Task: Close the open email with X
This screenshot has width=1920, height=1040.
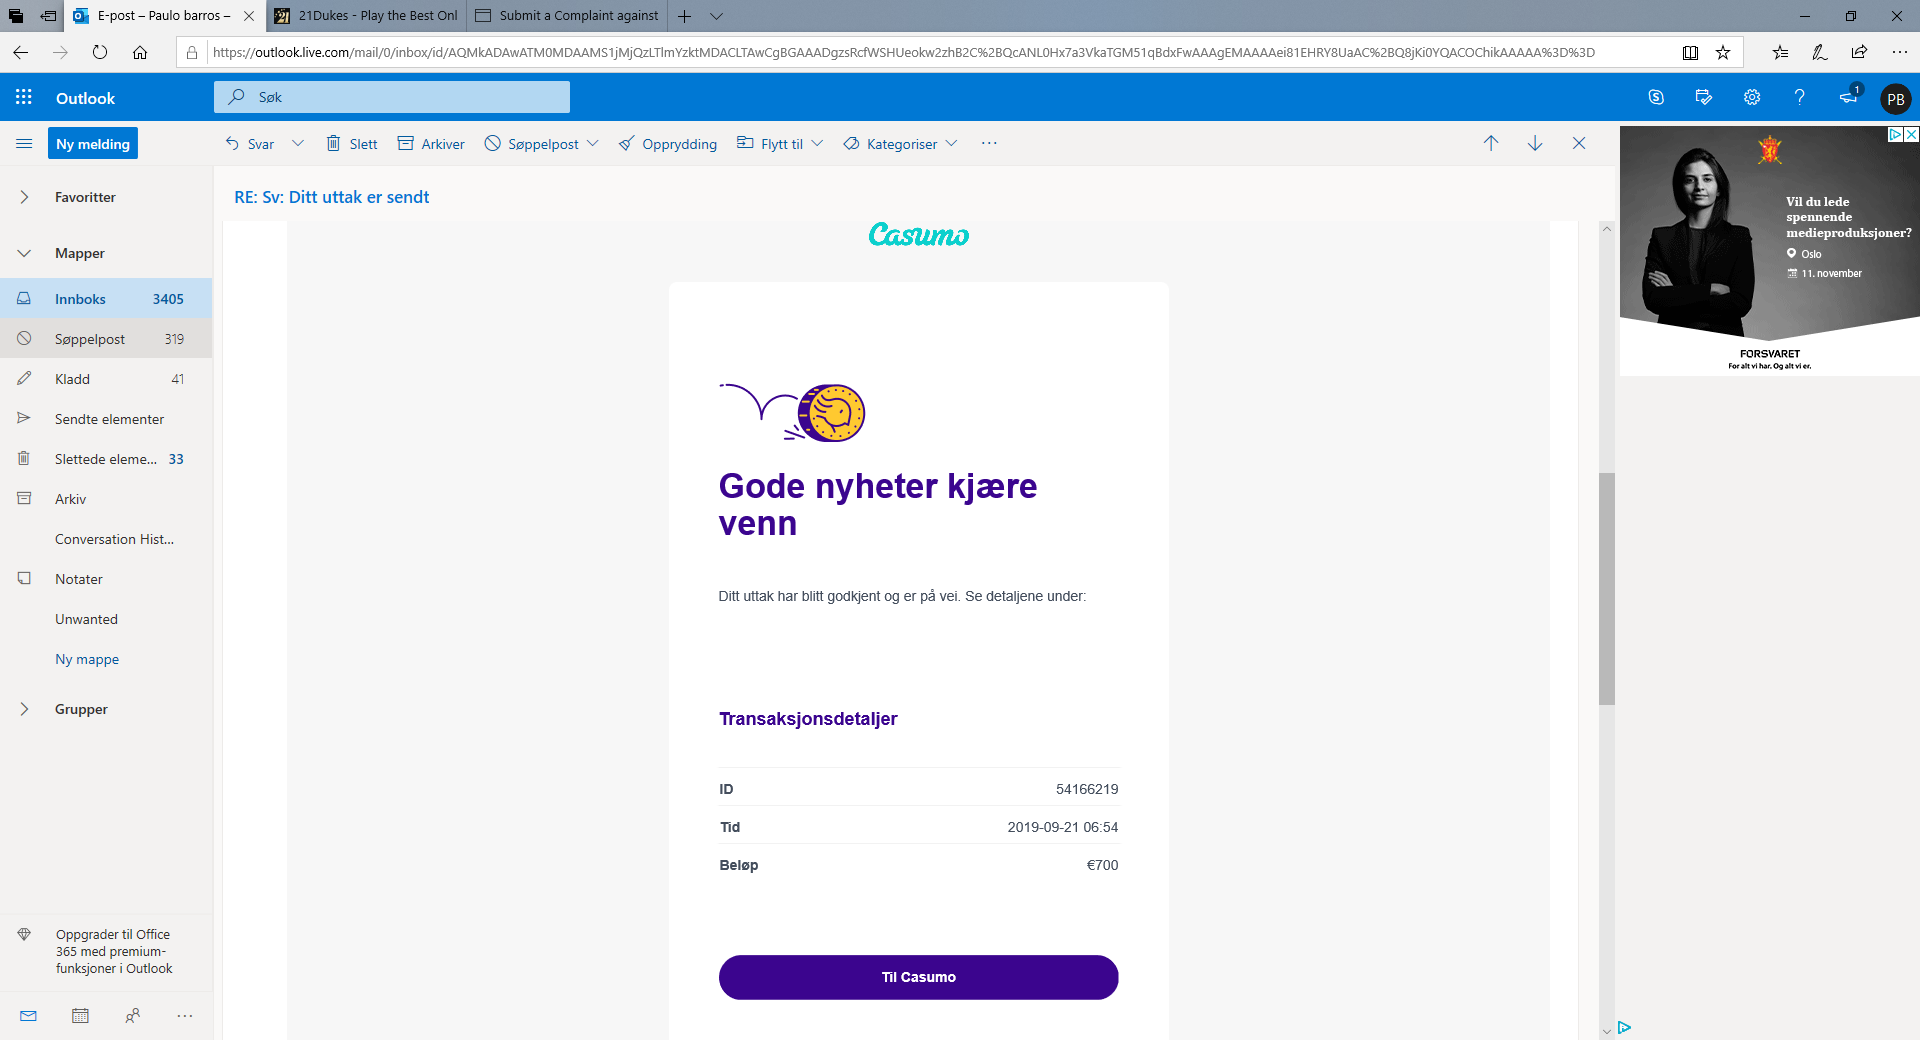Action: click(1579, 143)
